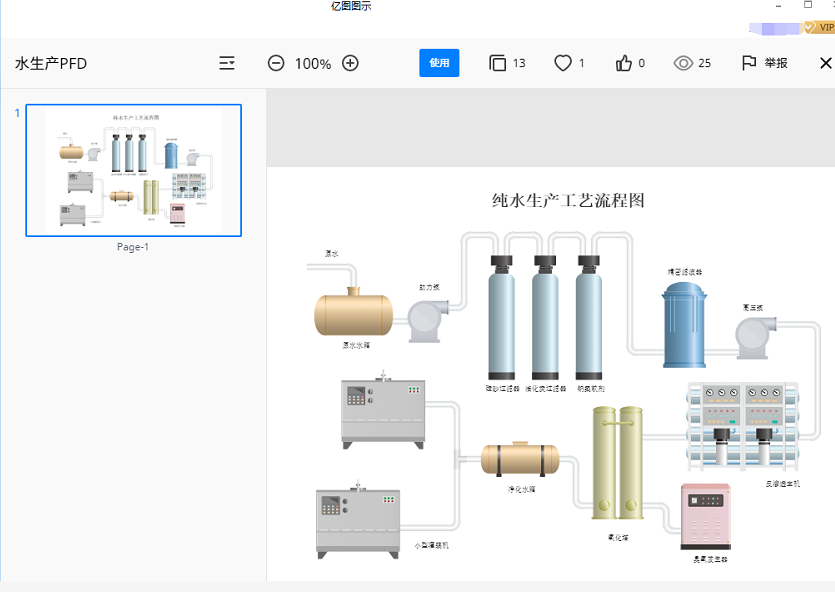
Task: Click the blue 使用 button
Action: pos(439,63)
